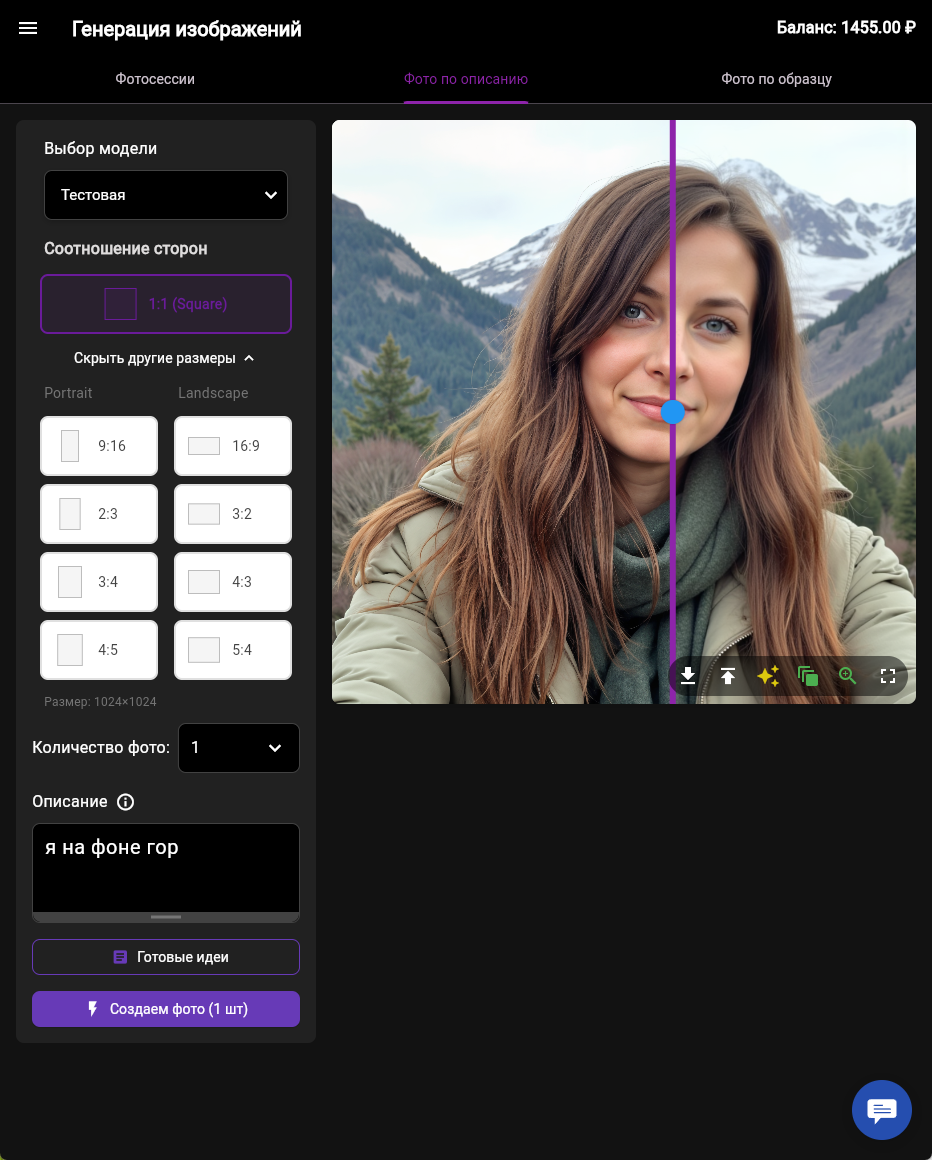Switch to the Фото по образцу tab

coord(776,79)
